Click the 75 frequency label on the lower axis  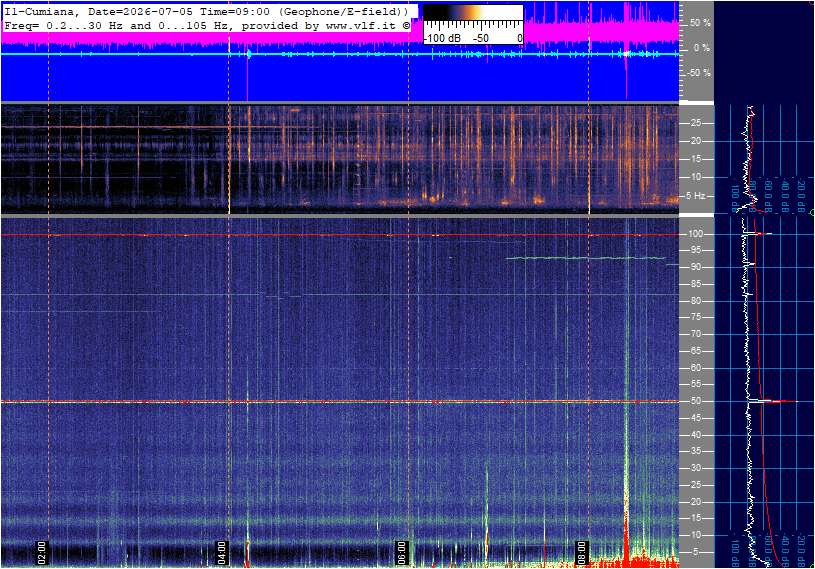tap(695, 317)
